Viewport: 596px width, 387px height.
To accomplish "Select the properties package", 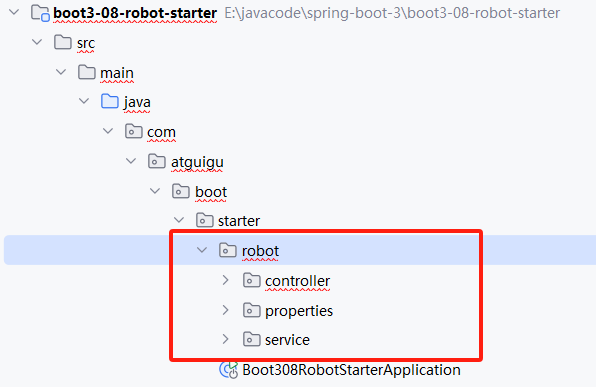I will coord(299,311).
